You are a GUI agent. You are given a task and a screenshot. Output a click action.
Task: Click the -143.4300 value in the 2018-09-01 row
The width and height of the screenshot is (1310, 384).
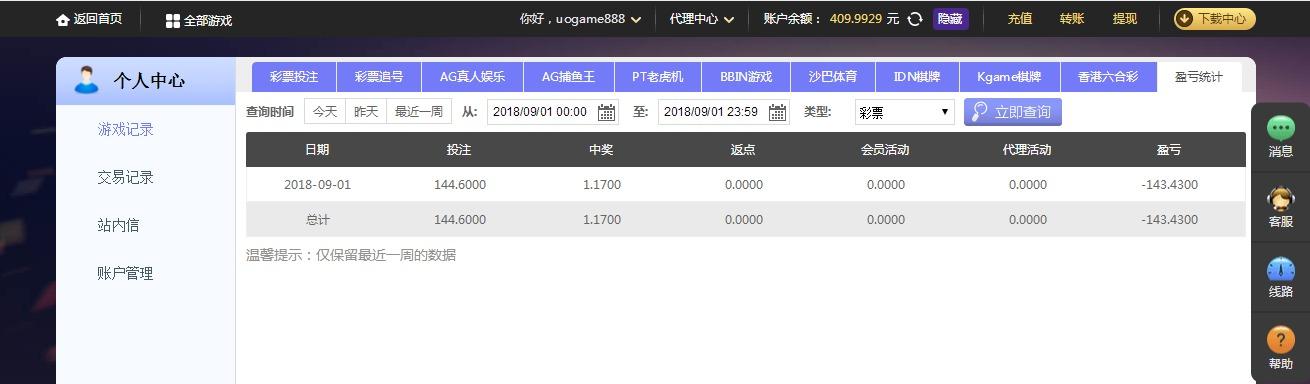[1169, 185]
